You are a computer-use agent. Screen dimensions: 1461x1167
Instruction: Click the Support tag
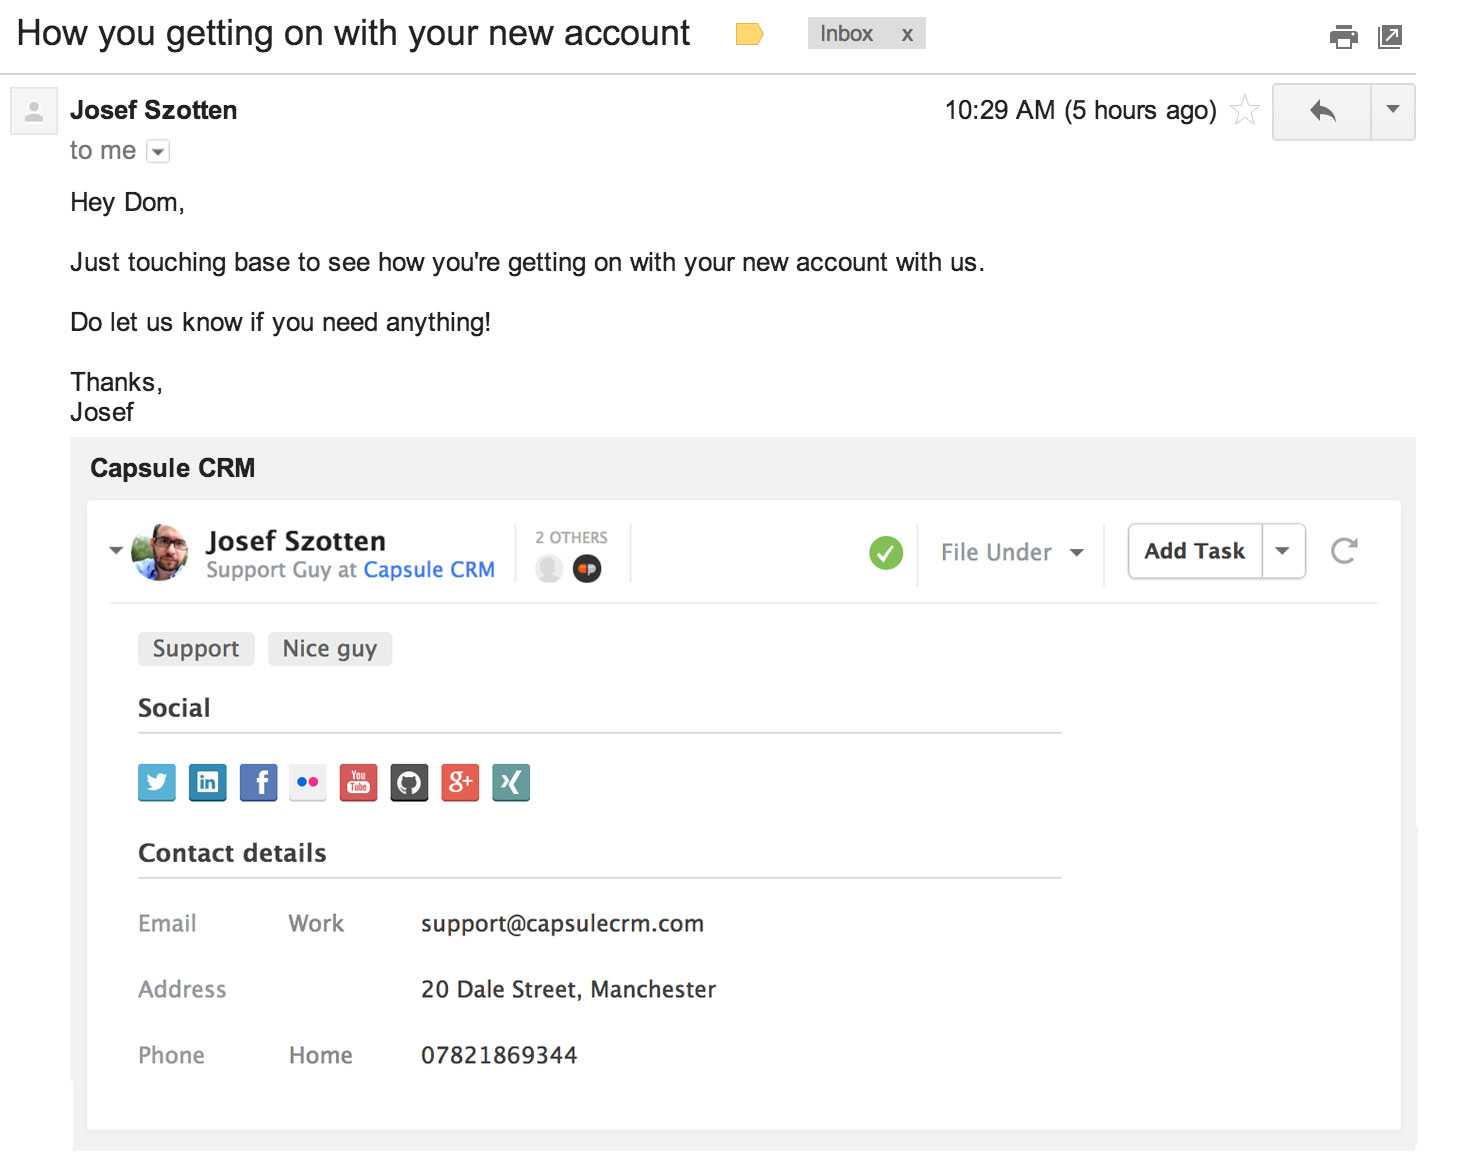pyautogui.click(x=196, y=649)
